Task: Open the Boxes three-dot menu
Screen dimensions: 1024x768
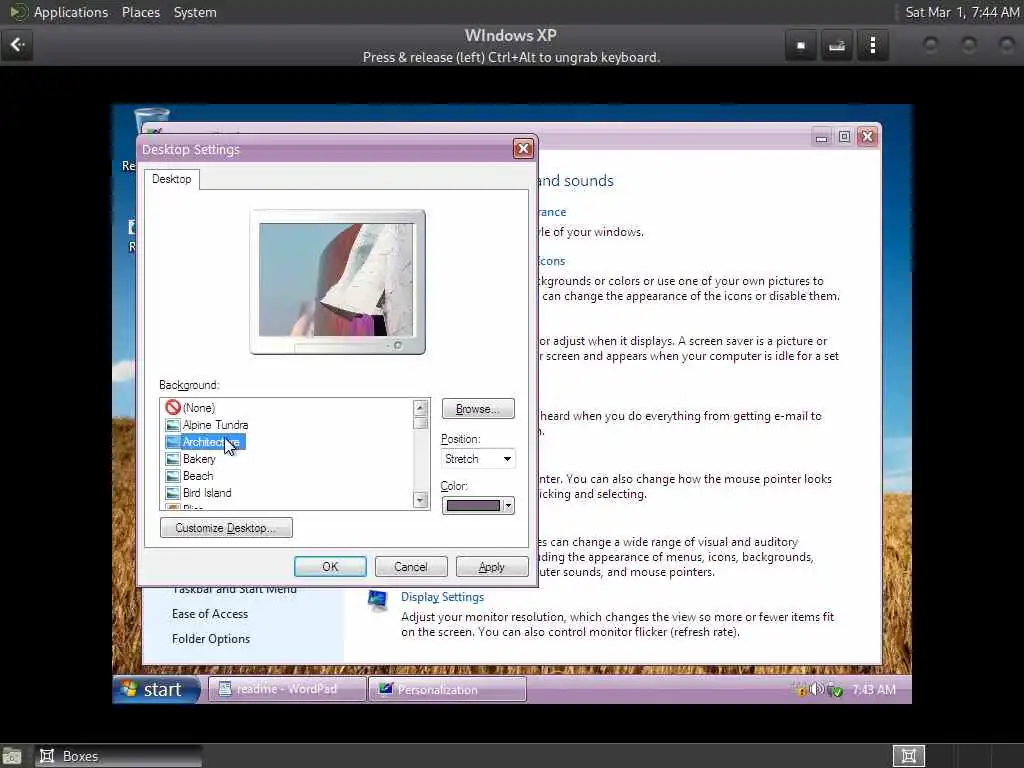Action: click(872, 45)
